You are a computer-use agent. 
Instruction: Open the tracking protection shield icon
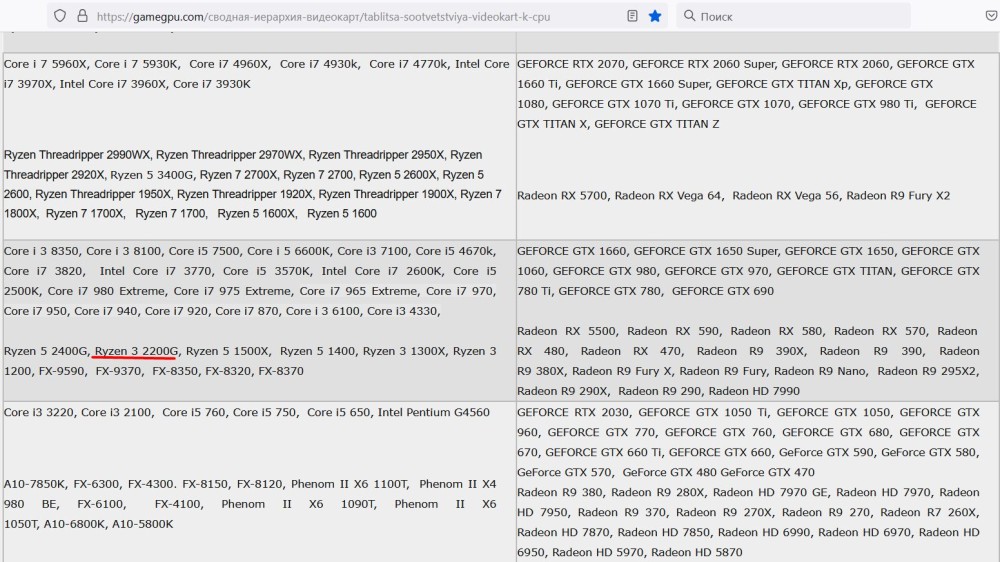pos(60,16)
